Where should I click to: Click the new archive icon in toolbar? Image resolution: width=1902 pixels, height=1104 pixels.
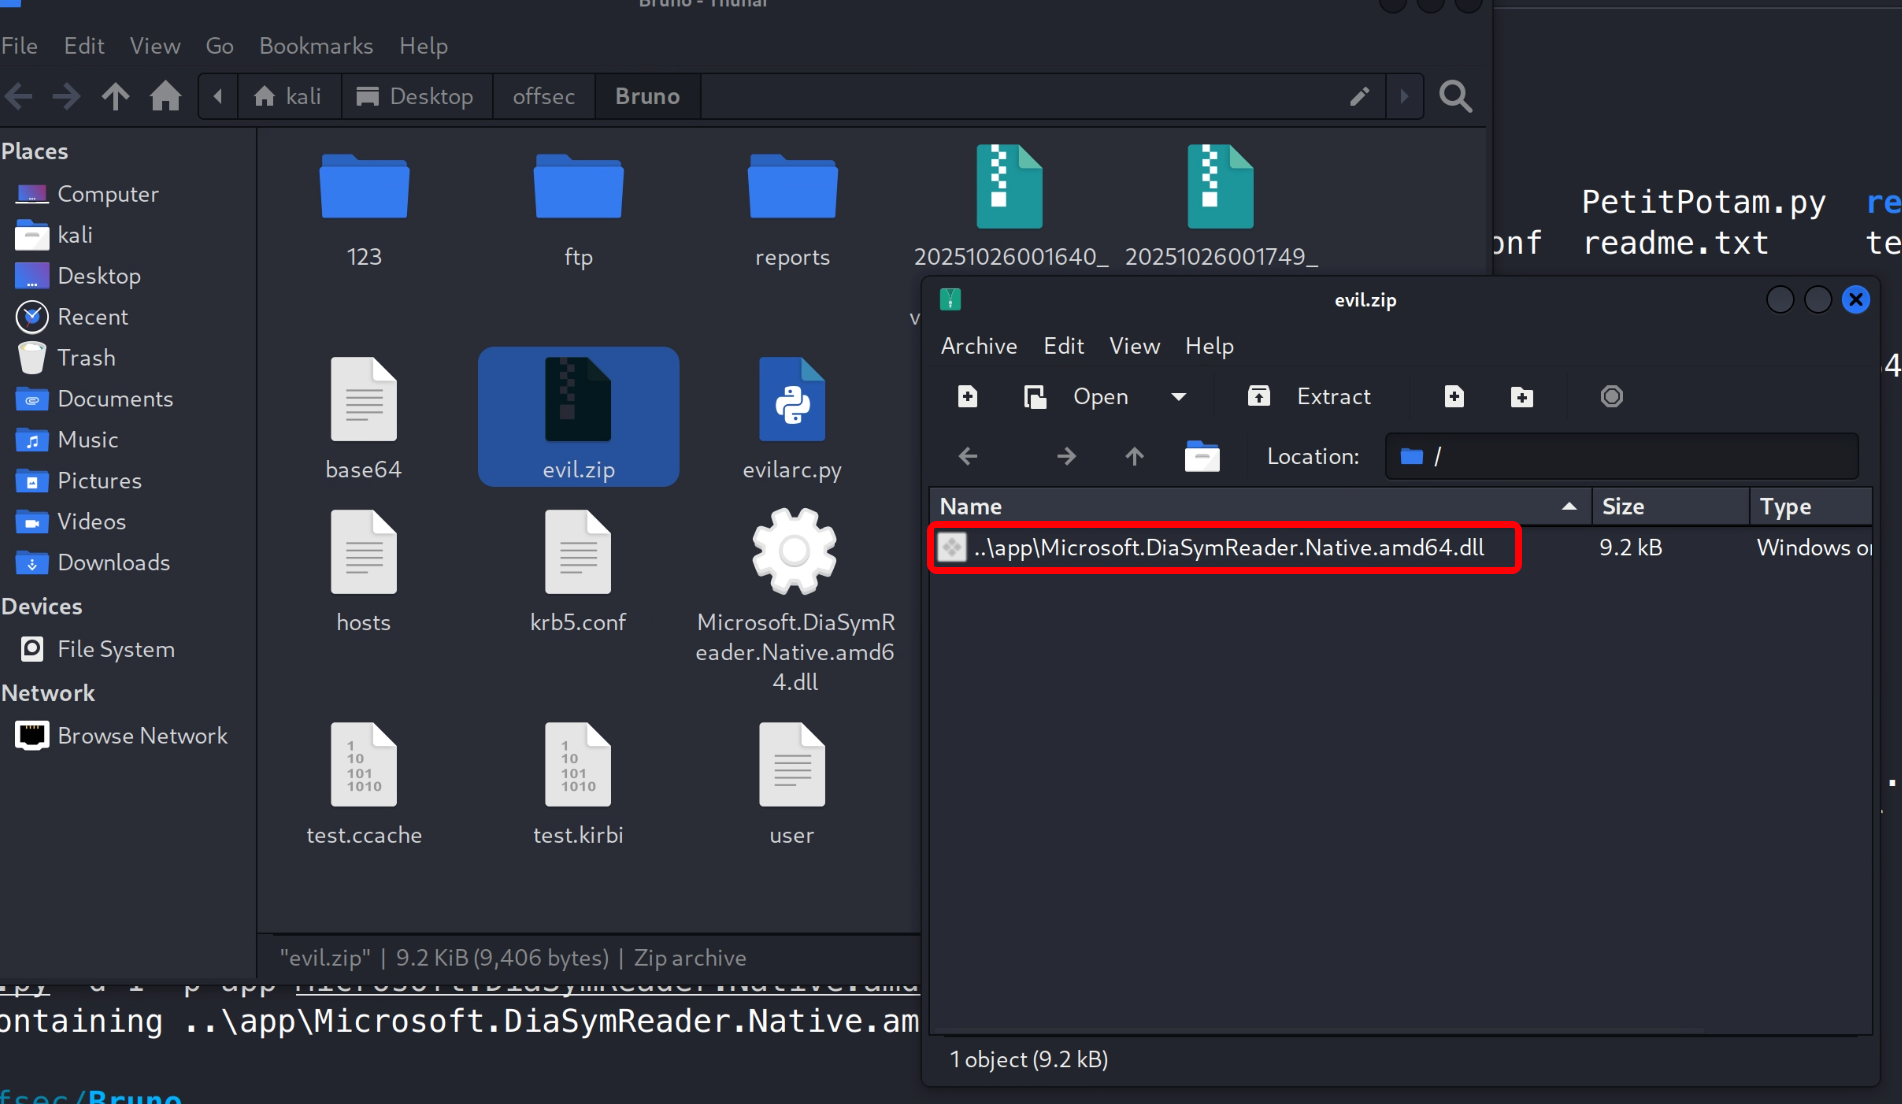[x=967, y=397]
